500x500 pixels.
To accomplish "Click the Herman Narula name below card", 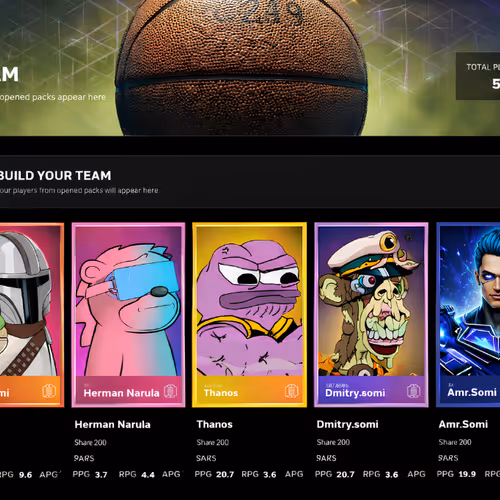I will pyautogui.click(x=113, y=425).
